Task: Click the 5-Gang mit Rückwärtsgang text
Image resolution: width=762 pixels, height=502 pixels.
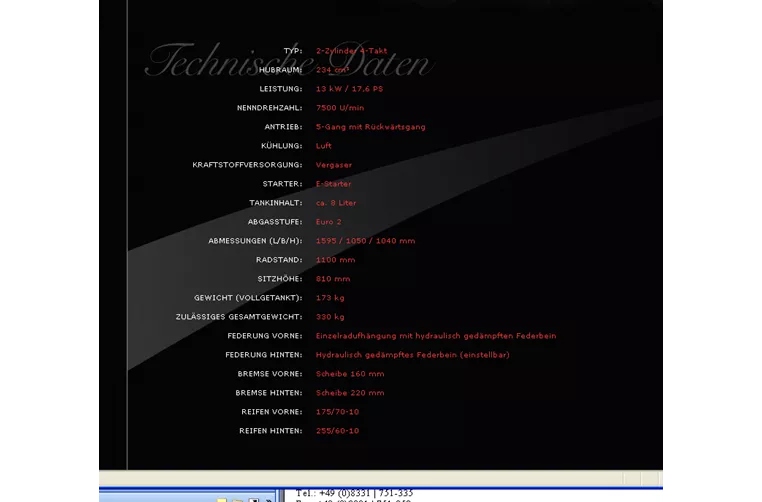Action: (x=370, y=127)
